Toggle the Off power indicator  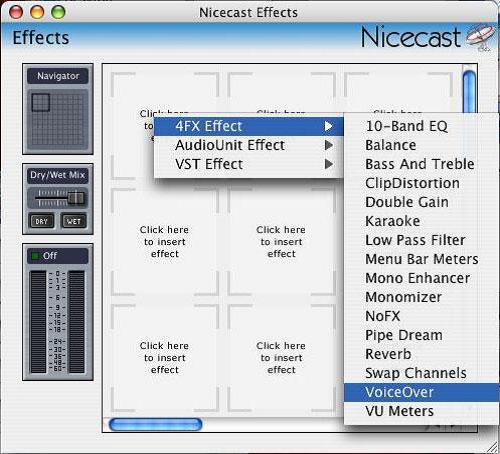tap(35, 256)
